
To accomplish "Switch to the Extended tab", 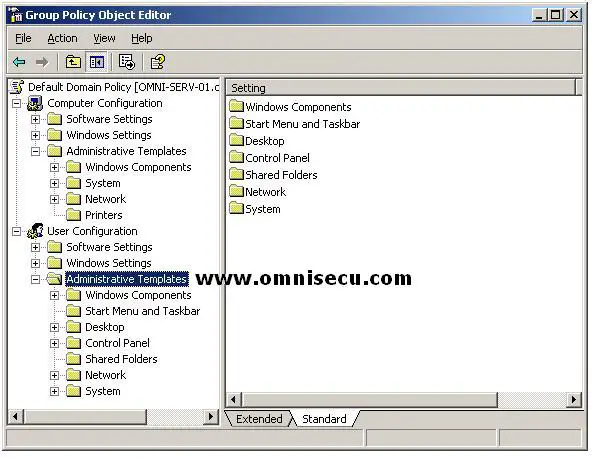I will pyautogui.click(x=259, y=419).
